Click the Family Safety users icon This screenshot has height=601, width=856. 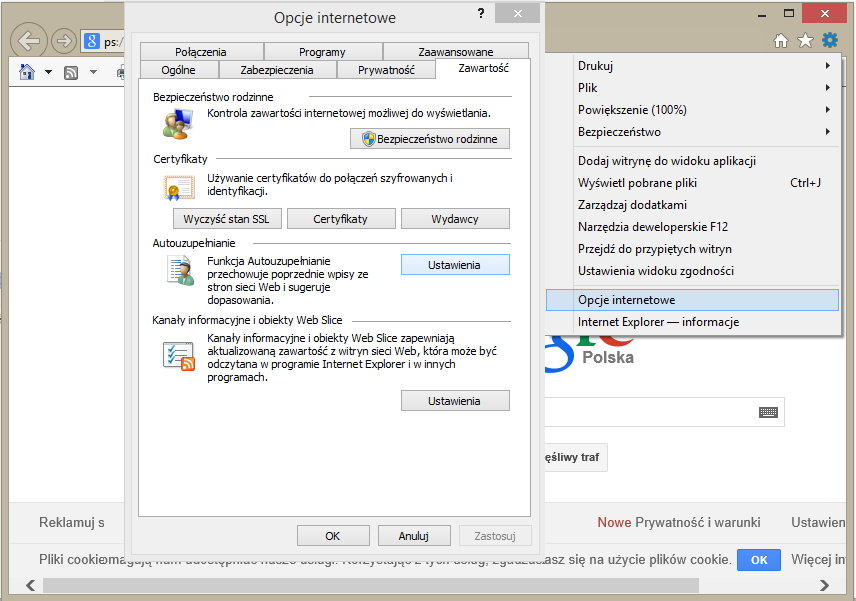tap(178, 124)
